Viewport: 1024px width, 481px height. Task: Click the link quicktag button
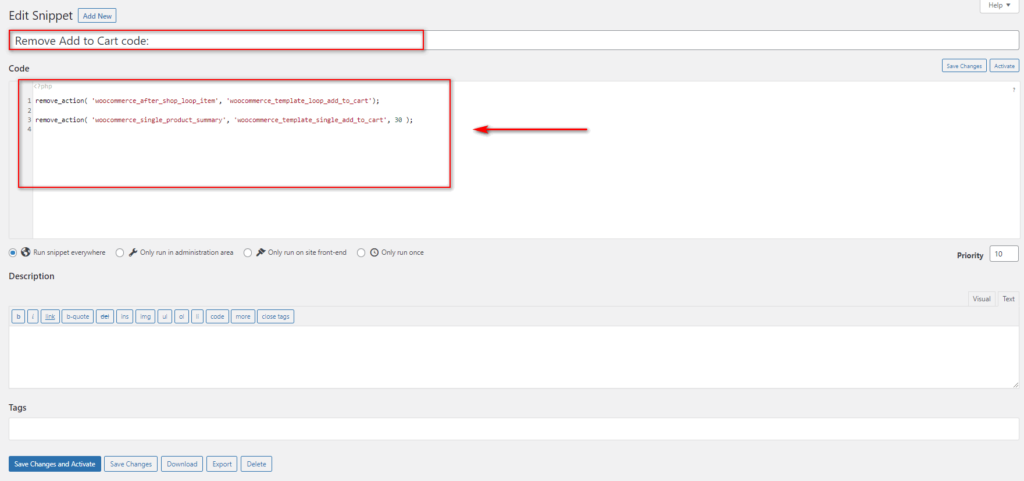(50, 317)
